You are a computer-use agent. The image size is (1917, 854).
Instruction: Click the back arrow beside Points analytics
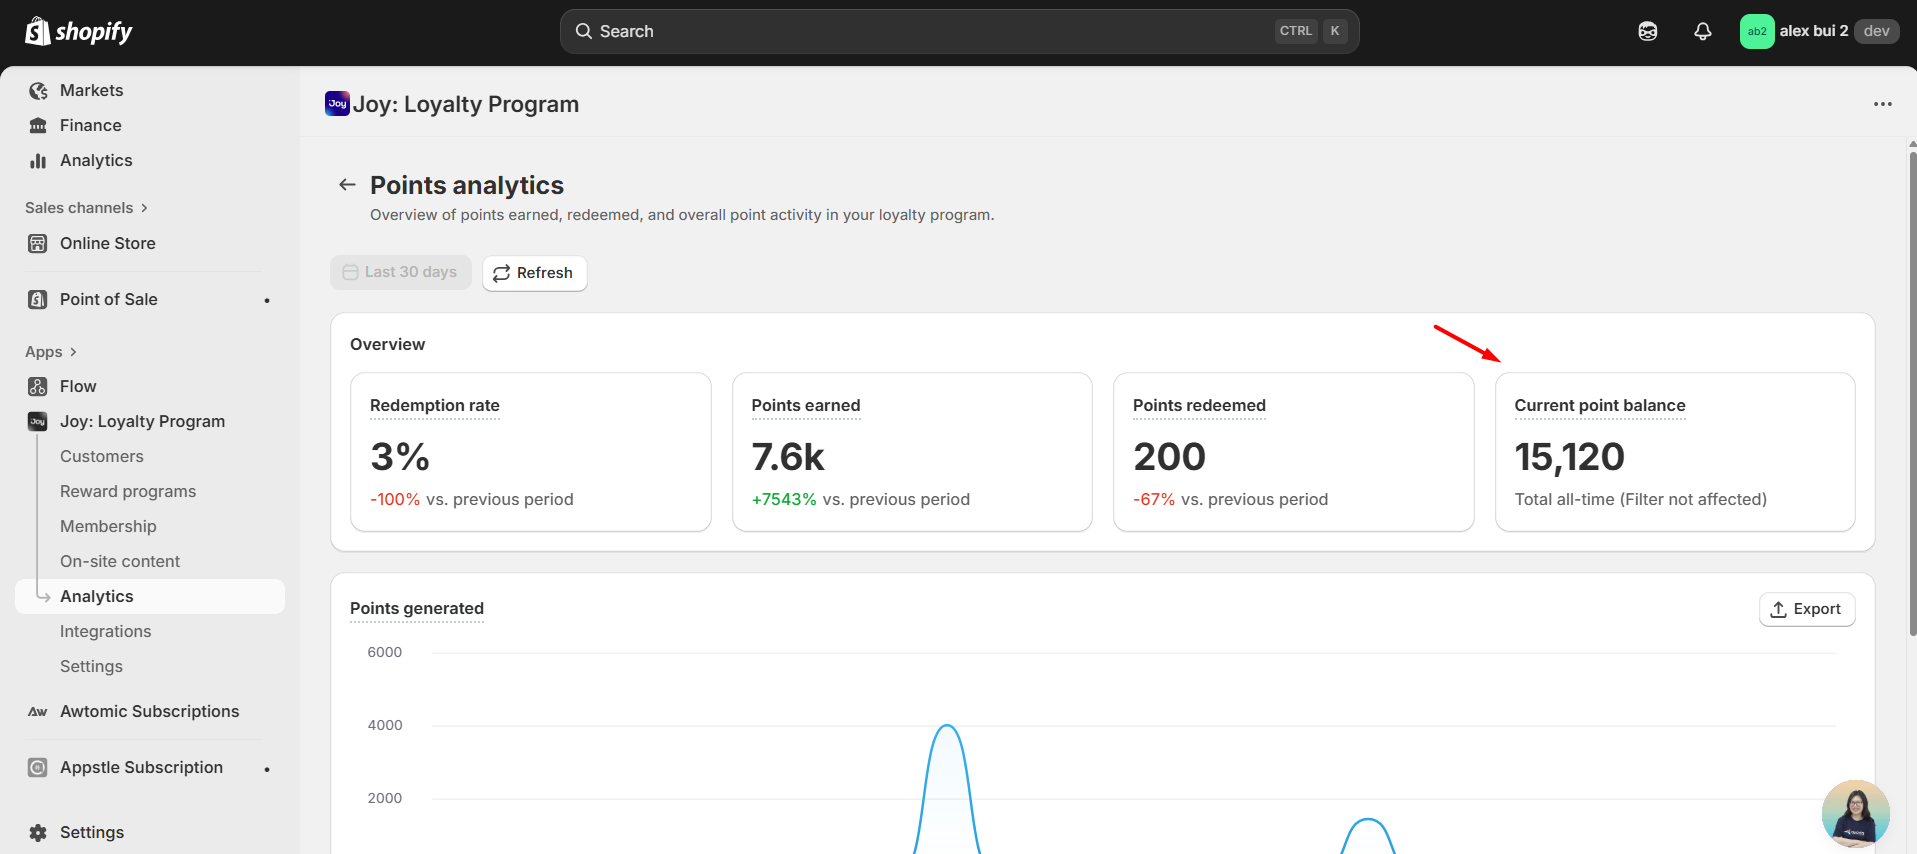(347, 185)
